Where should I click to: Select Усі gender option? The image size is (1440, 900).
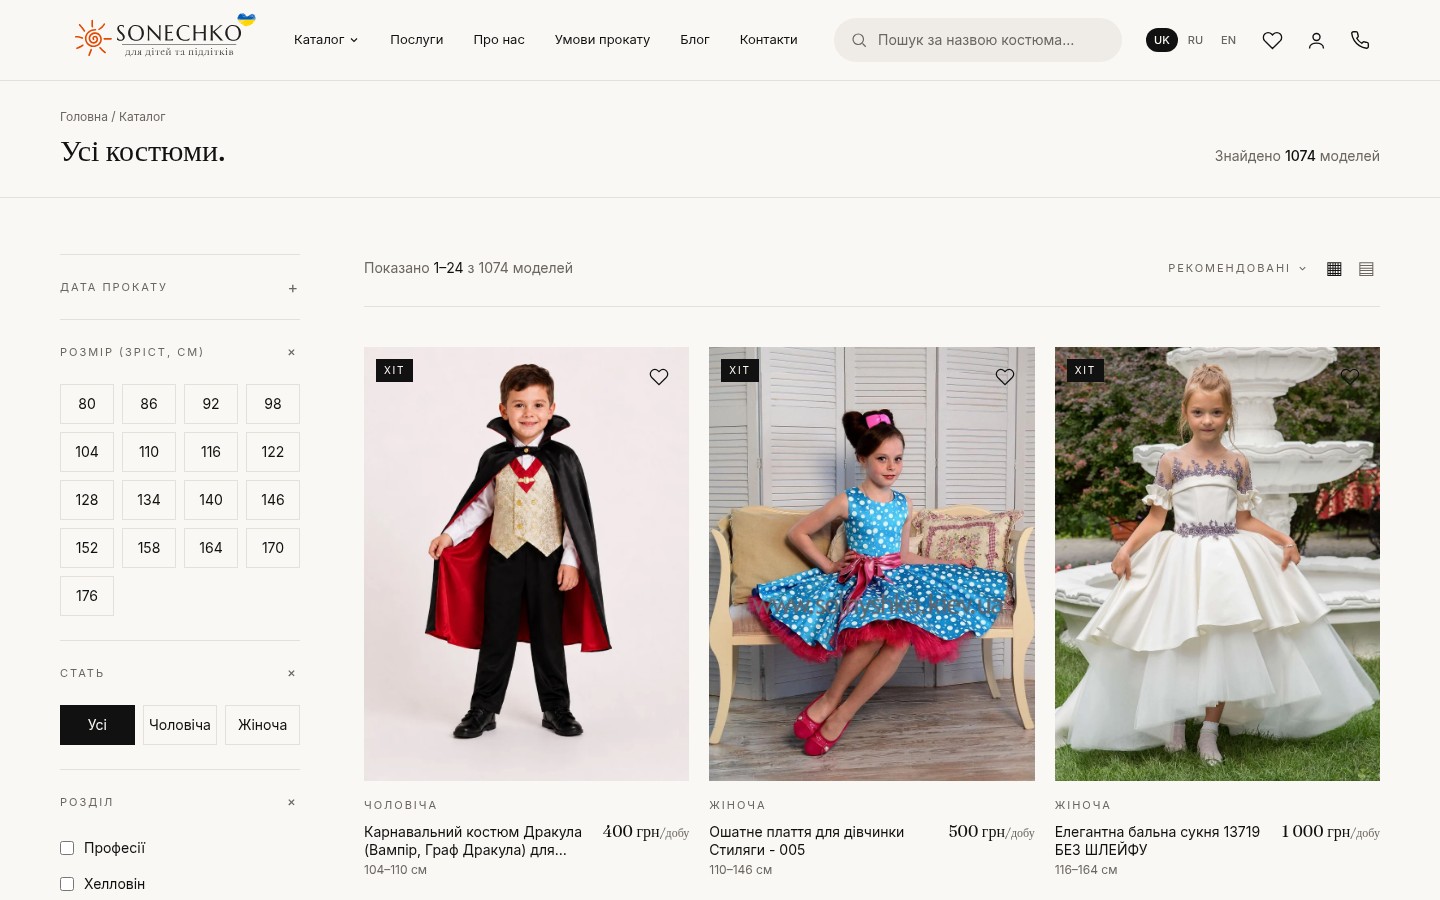coord(97,725)
